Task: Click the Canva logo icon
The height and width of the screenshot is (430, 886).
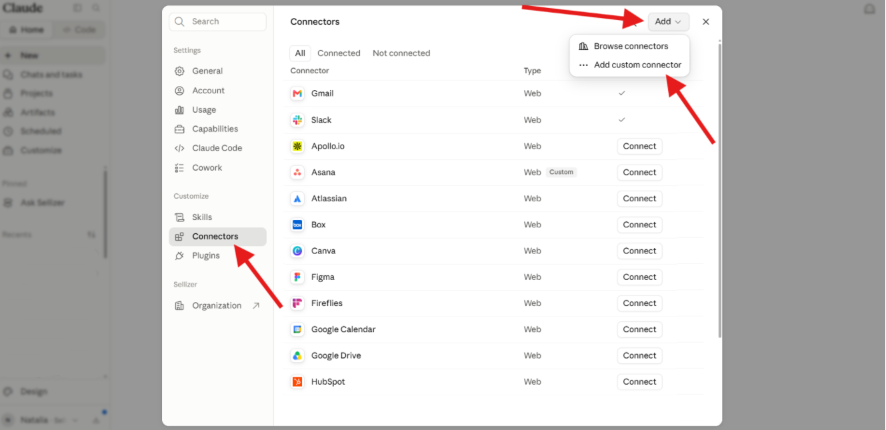Action: point(297,251)
